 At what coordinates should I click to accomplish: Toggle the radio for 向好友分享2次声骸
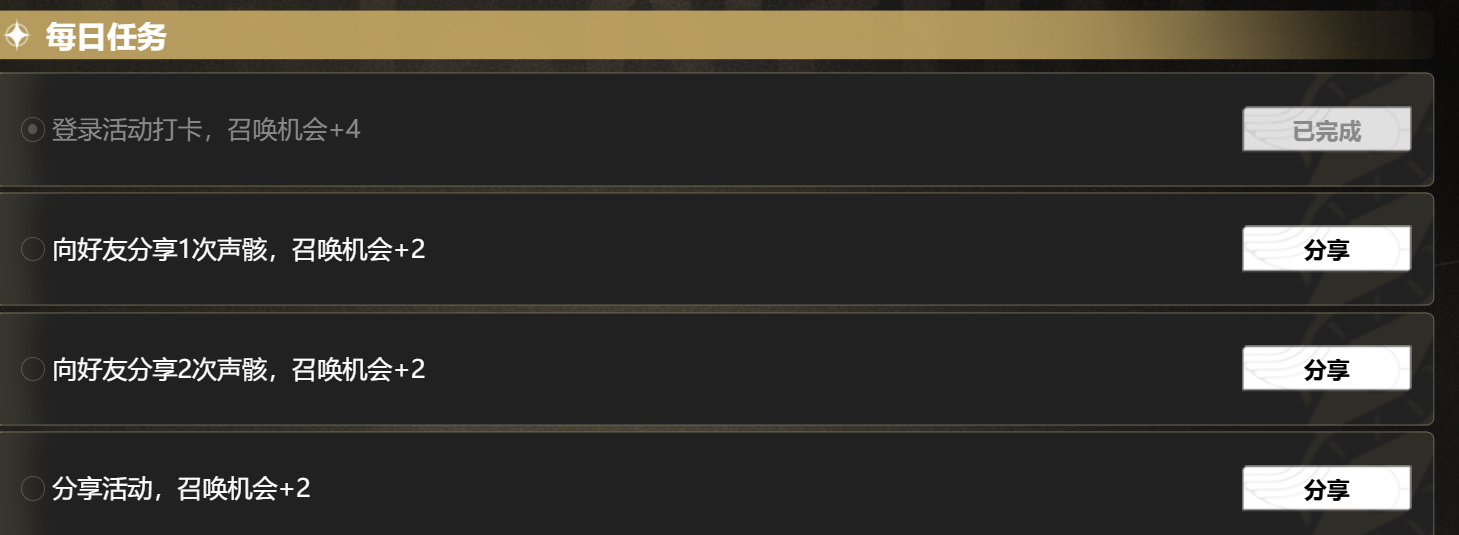(x=33, y=370)
